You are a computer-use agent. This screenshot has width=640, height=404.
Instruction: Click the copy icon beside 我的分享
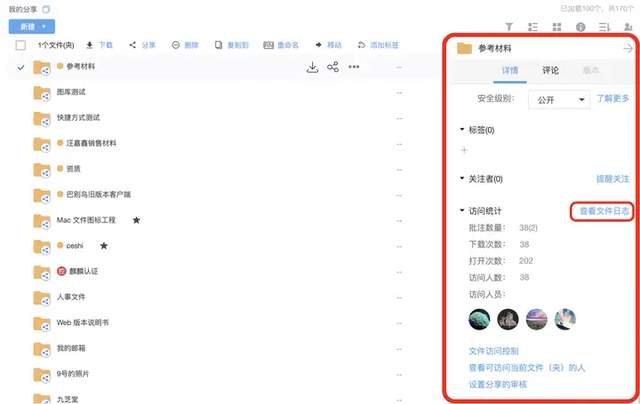tap(46, 9)
